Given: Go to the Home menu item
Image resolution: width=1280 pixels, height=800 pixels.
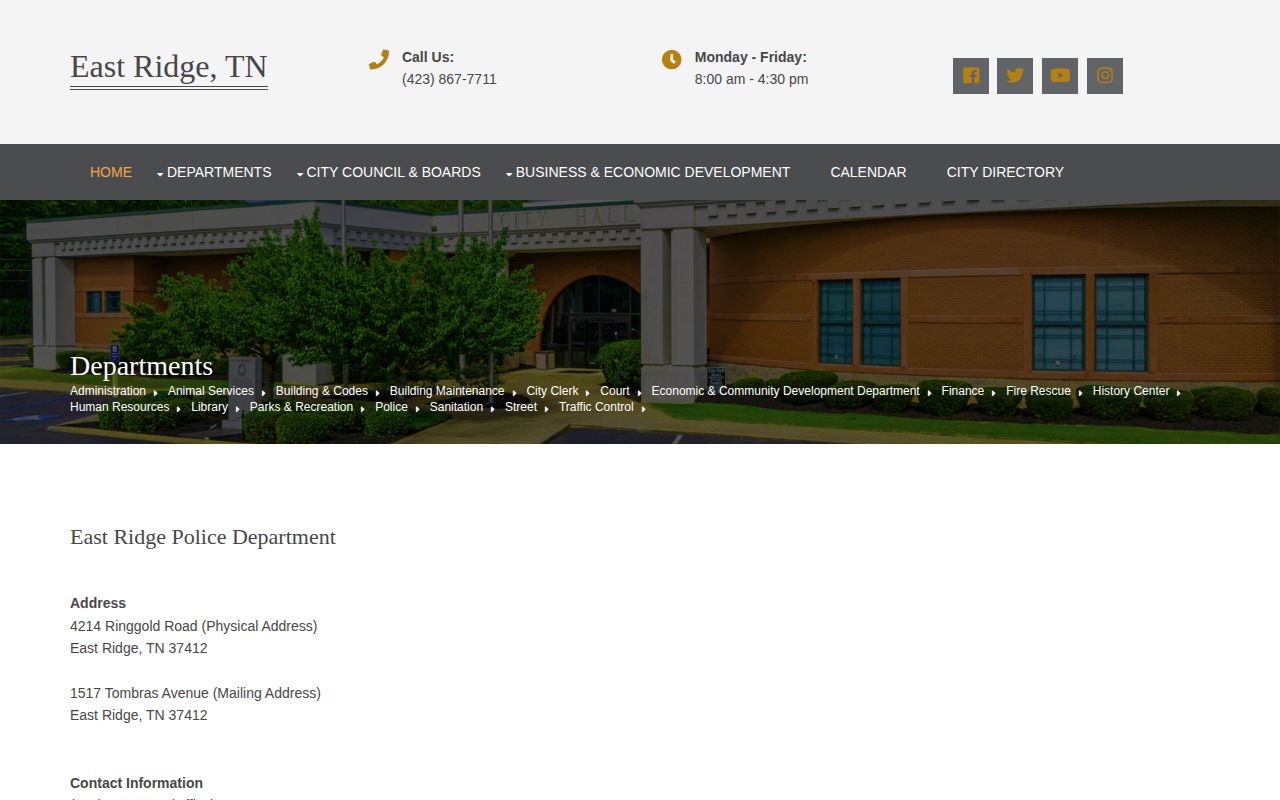Looking at the screenshot, I should click(x=111, y=172).
